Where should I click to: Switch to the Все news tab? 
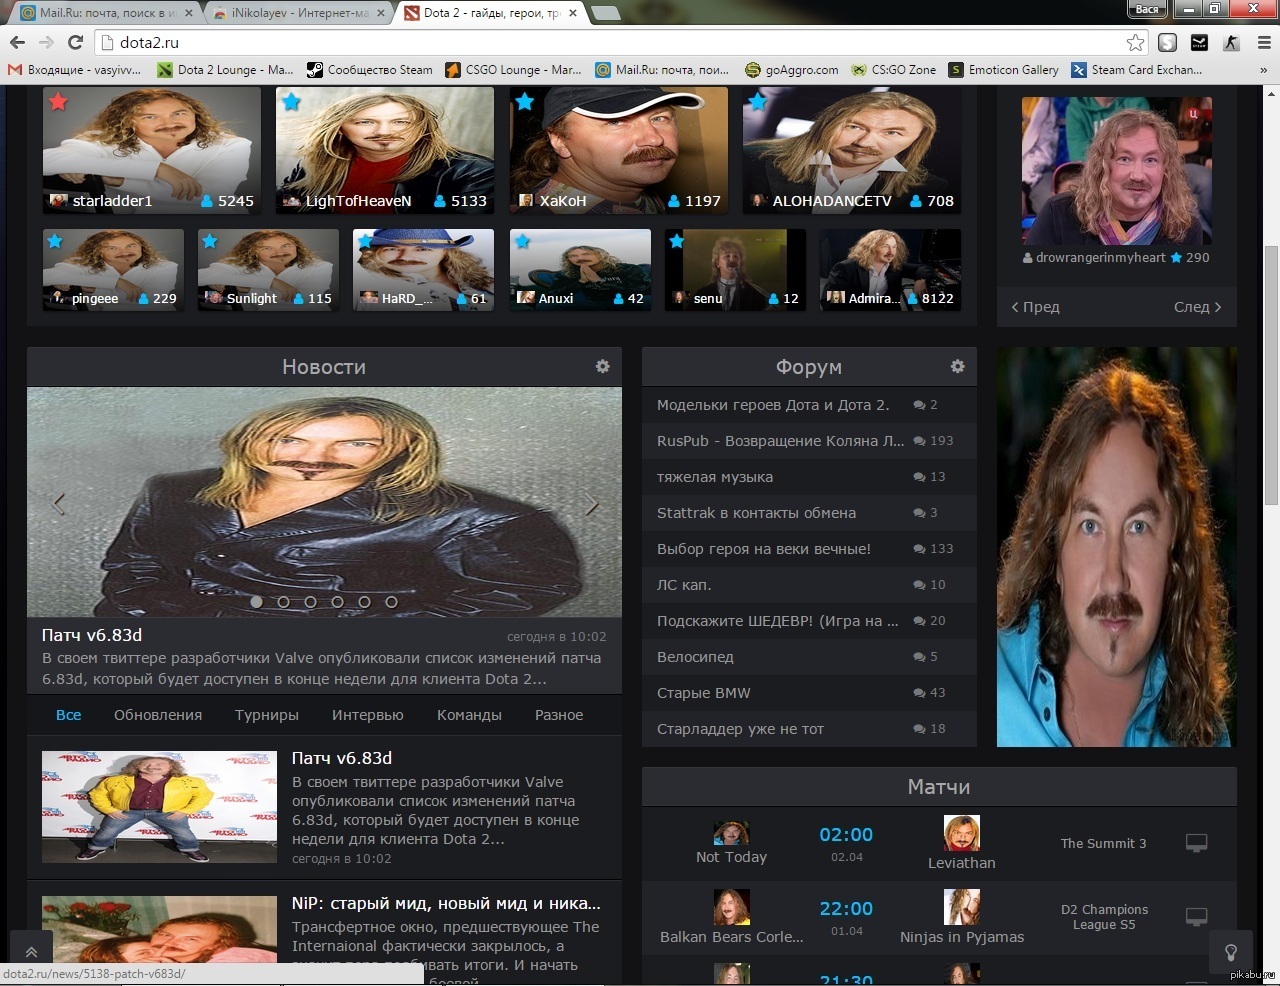(x=69, y=715)
